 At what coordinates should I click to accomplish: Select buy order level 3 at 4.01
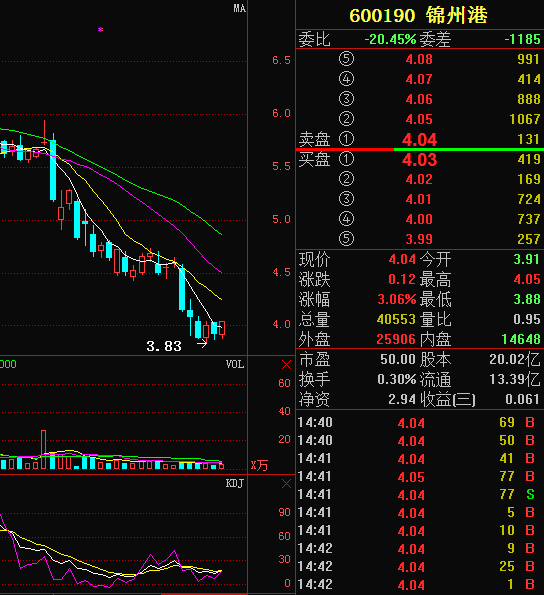pos(420,199)
